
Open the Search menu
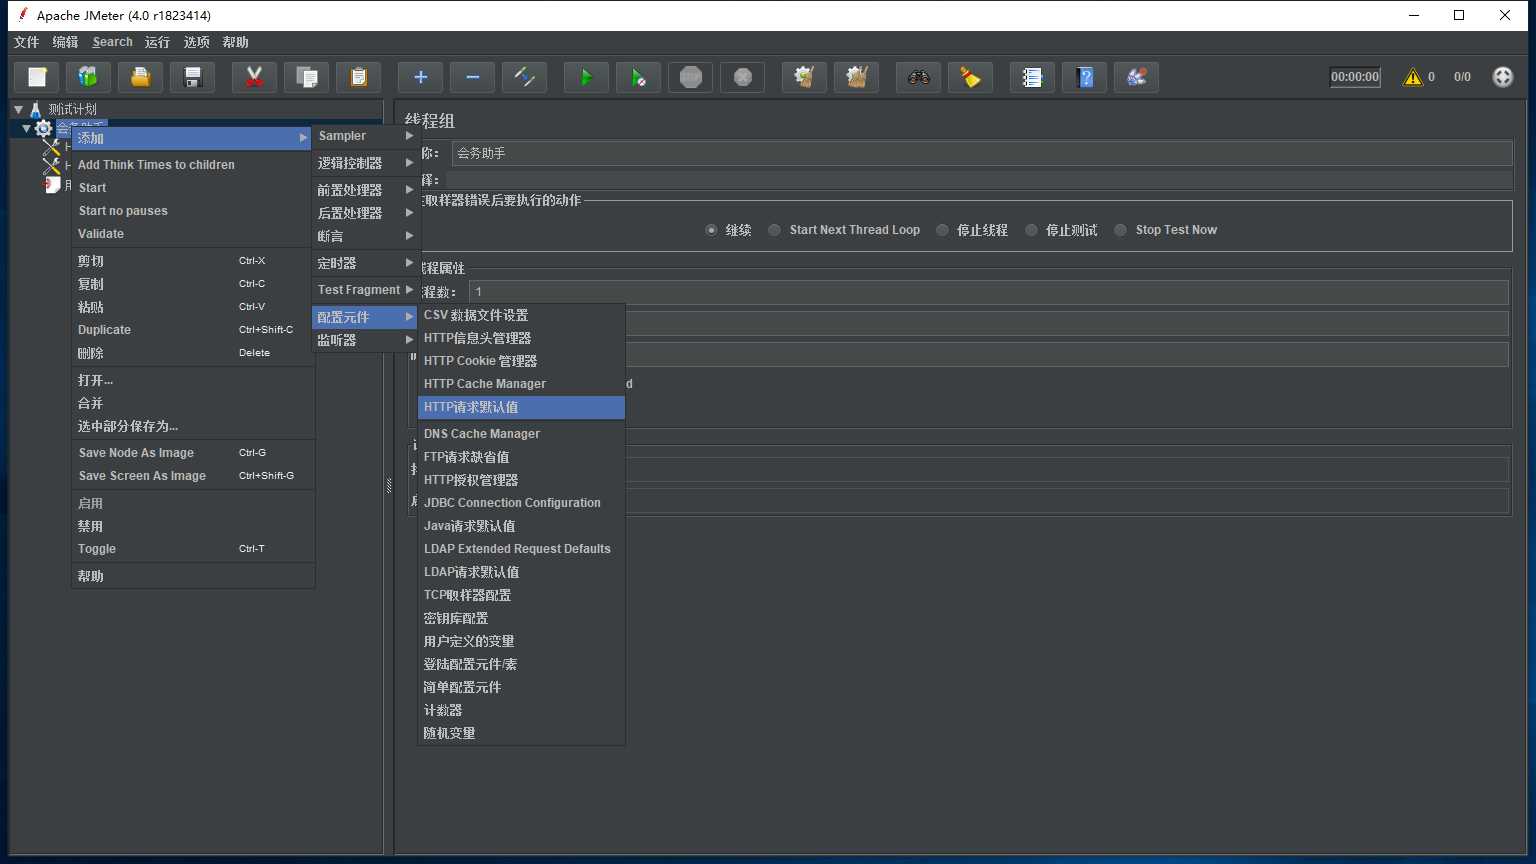(x=112, y=42)
